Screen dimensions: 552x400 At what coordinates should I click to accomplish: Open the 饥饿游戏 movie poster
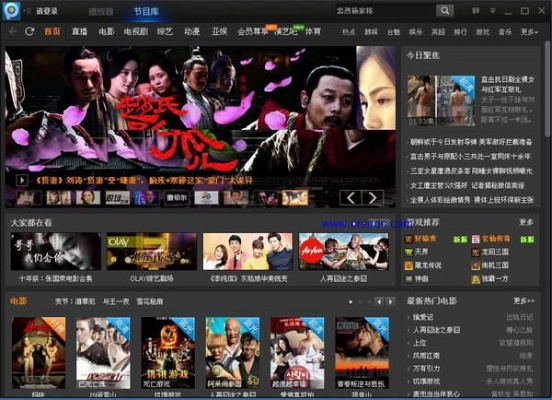click(x=168, y=353)
